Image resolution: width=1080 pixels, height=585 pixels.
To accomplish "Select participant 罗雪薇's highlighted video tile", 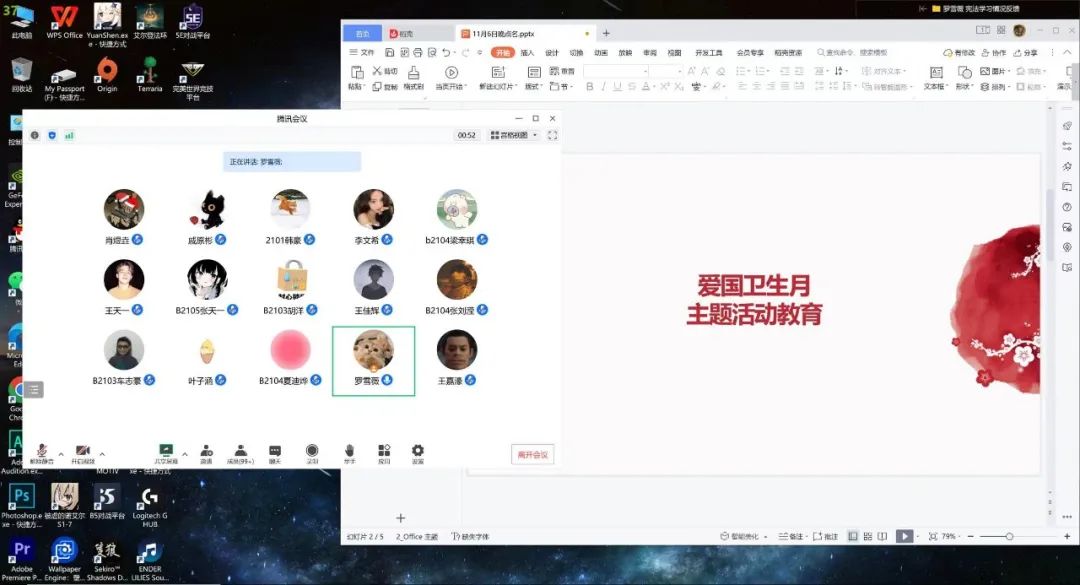I will [x=373, y=360].
